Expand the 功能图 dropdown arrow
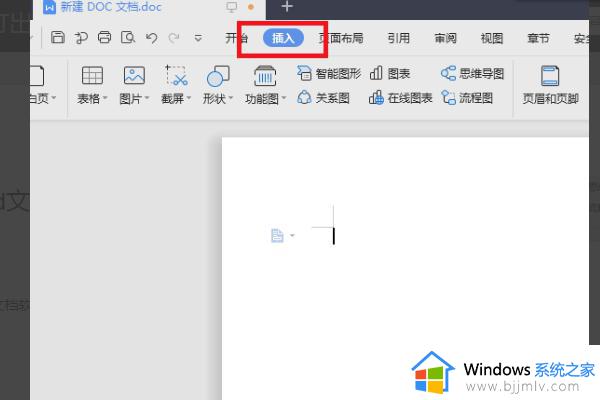 [x=284, y=98]
